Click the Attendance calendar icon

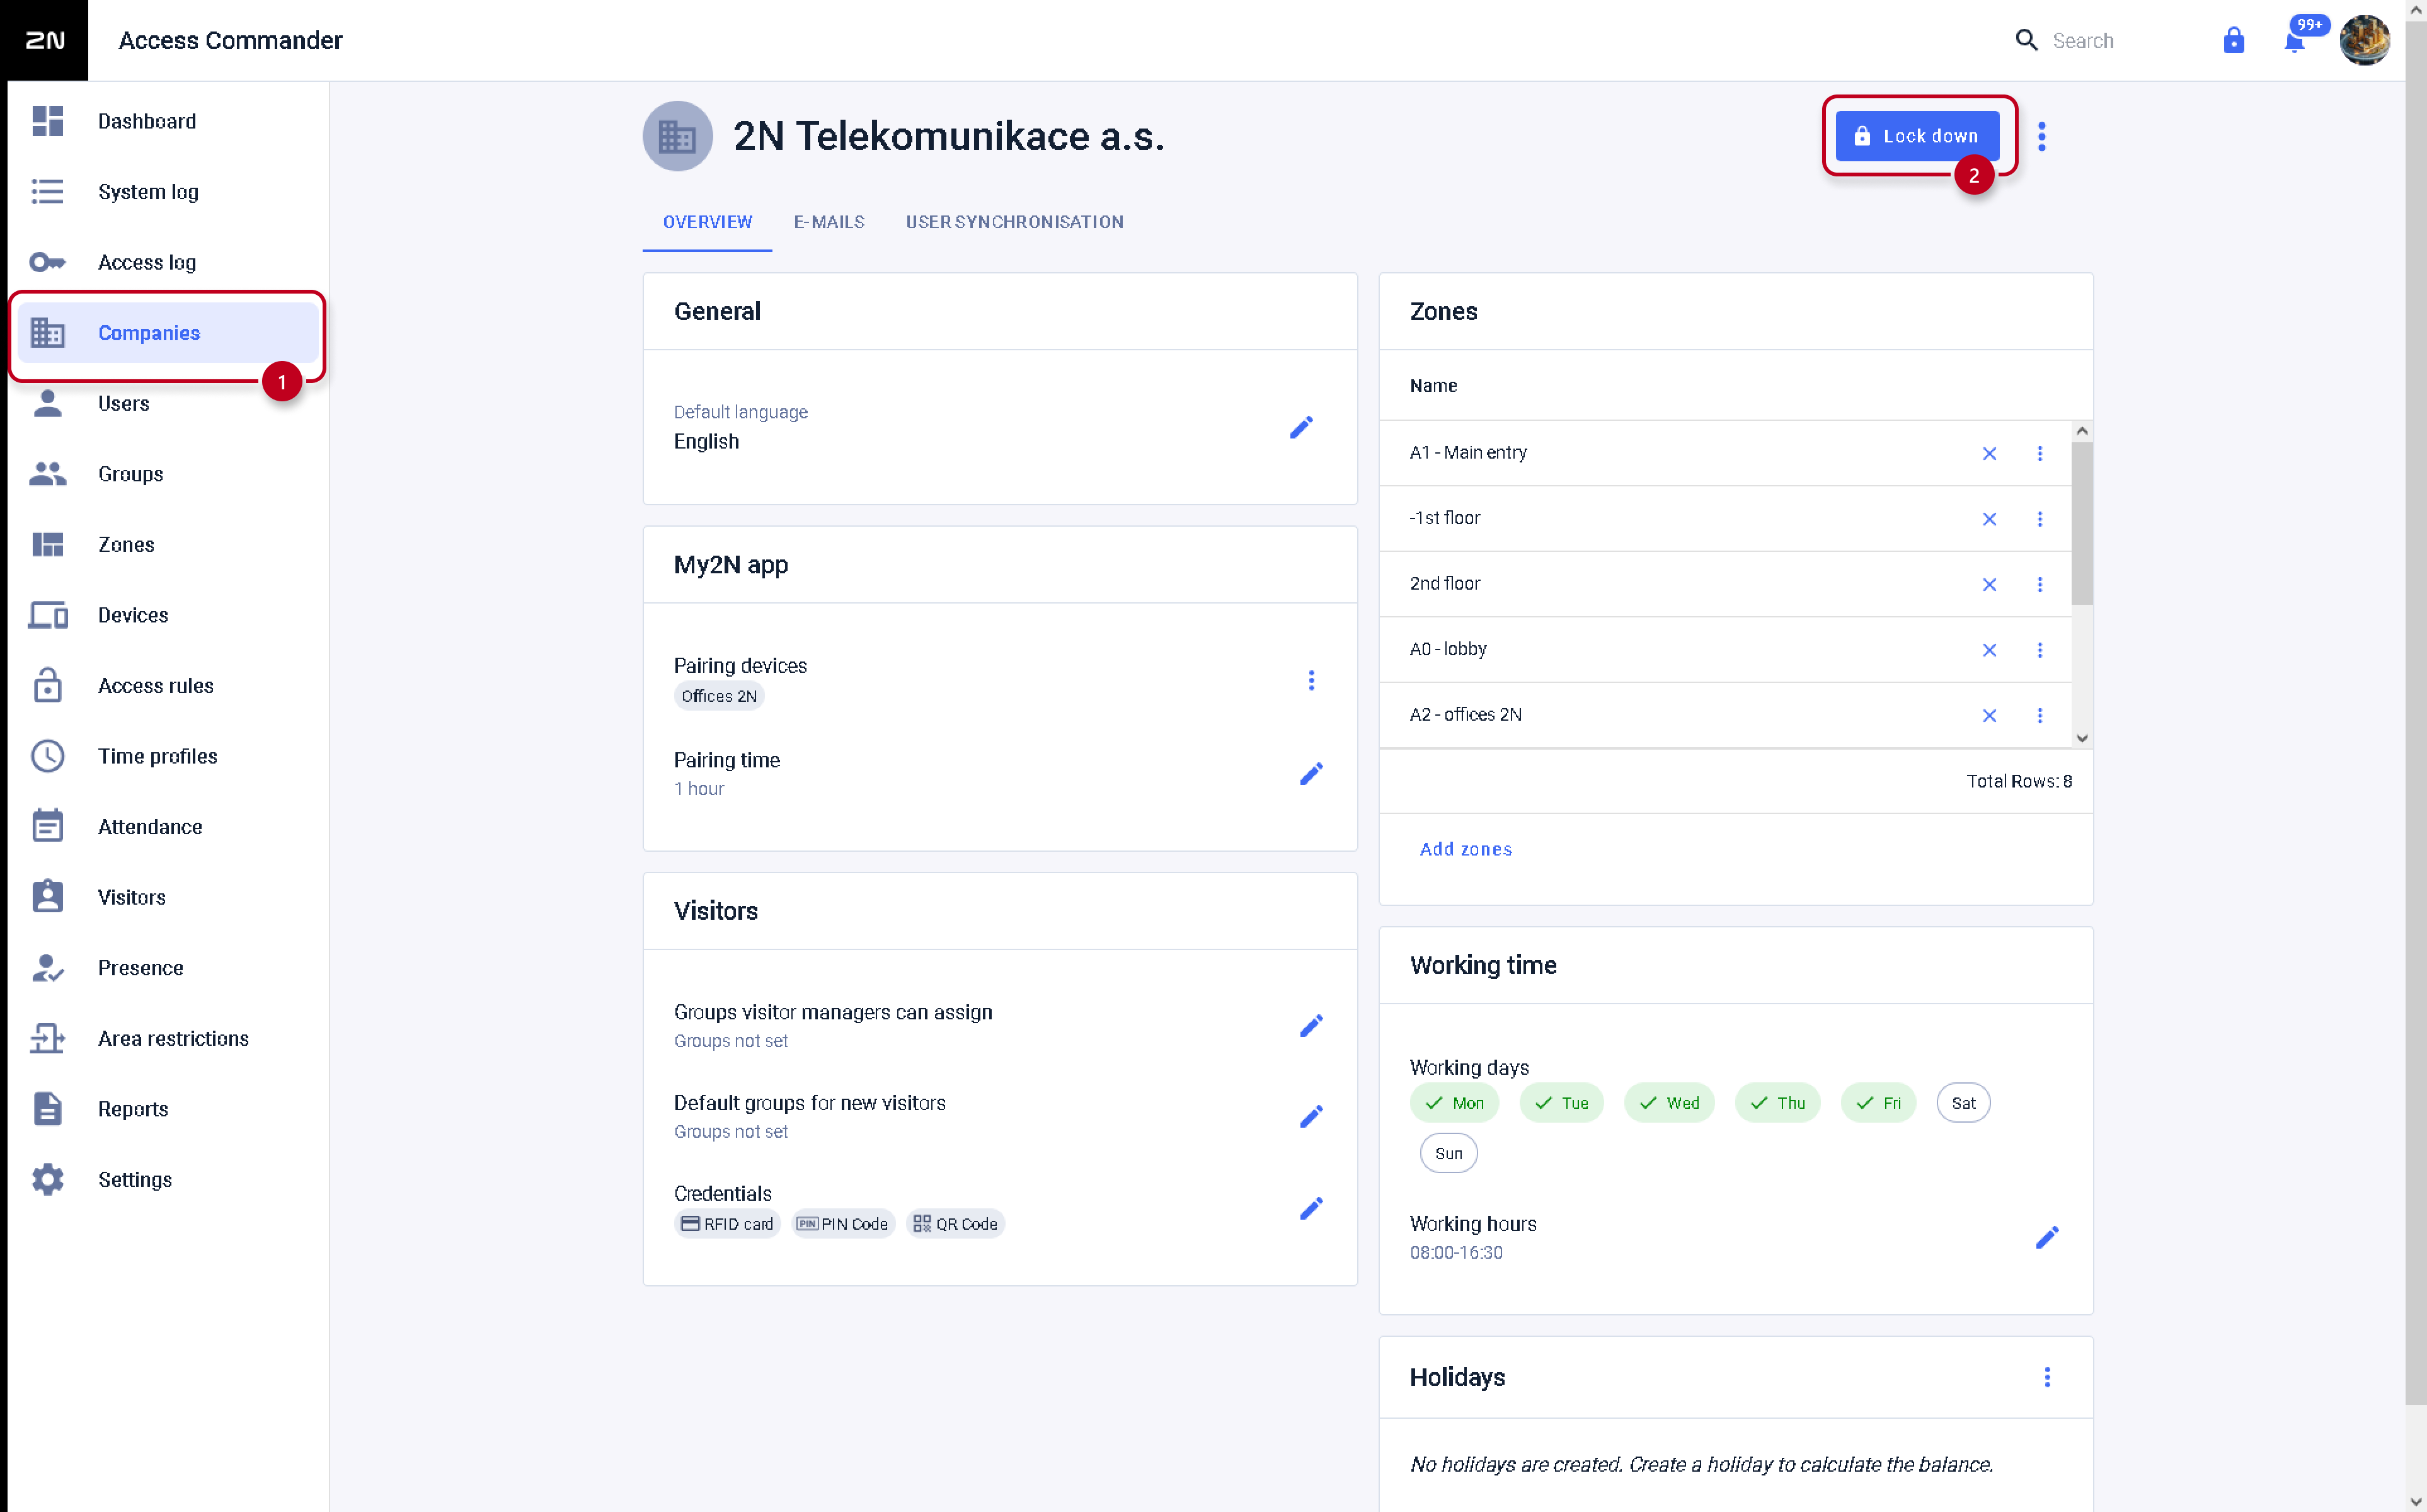[x=47, y=826]
